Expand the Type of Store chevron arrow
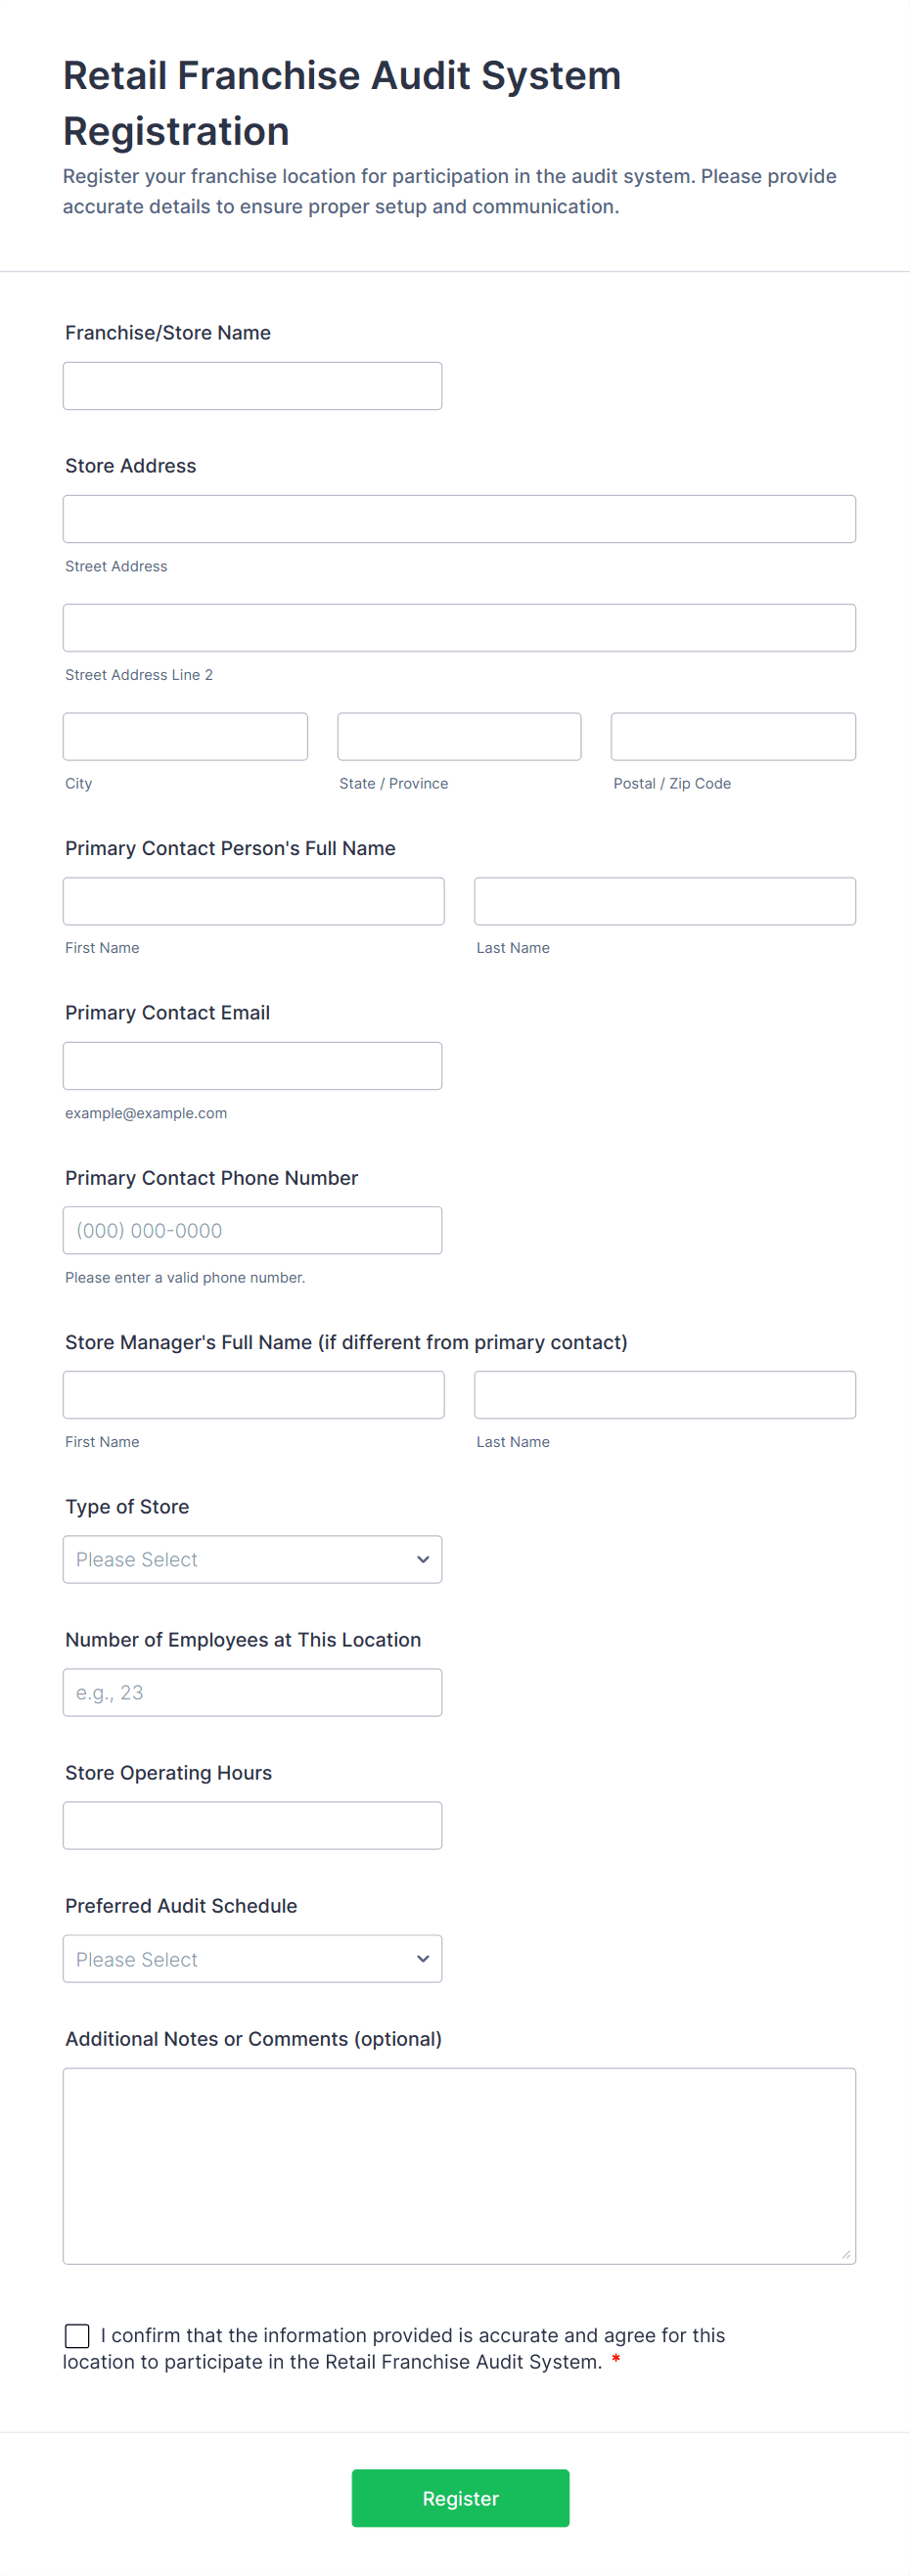The image size is (910, 2576). point(423,1559)
